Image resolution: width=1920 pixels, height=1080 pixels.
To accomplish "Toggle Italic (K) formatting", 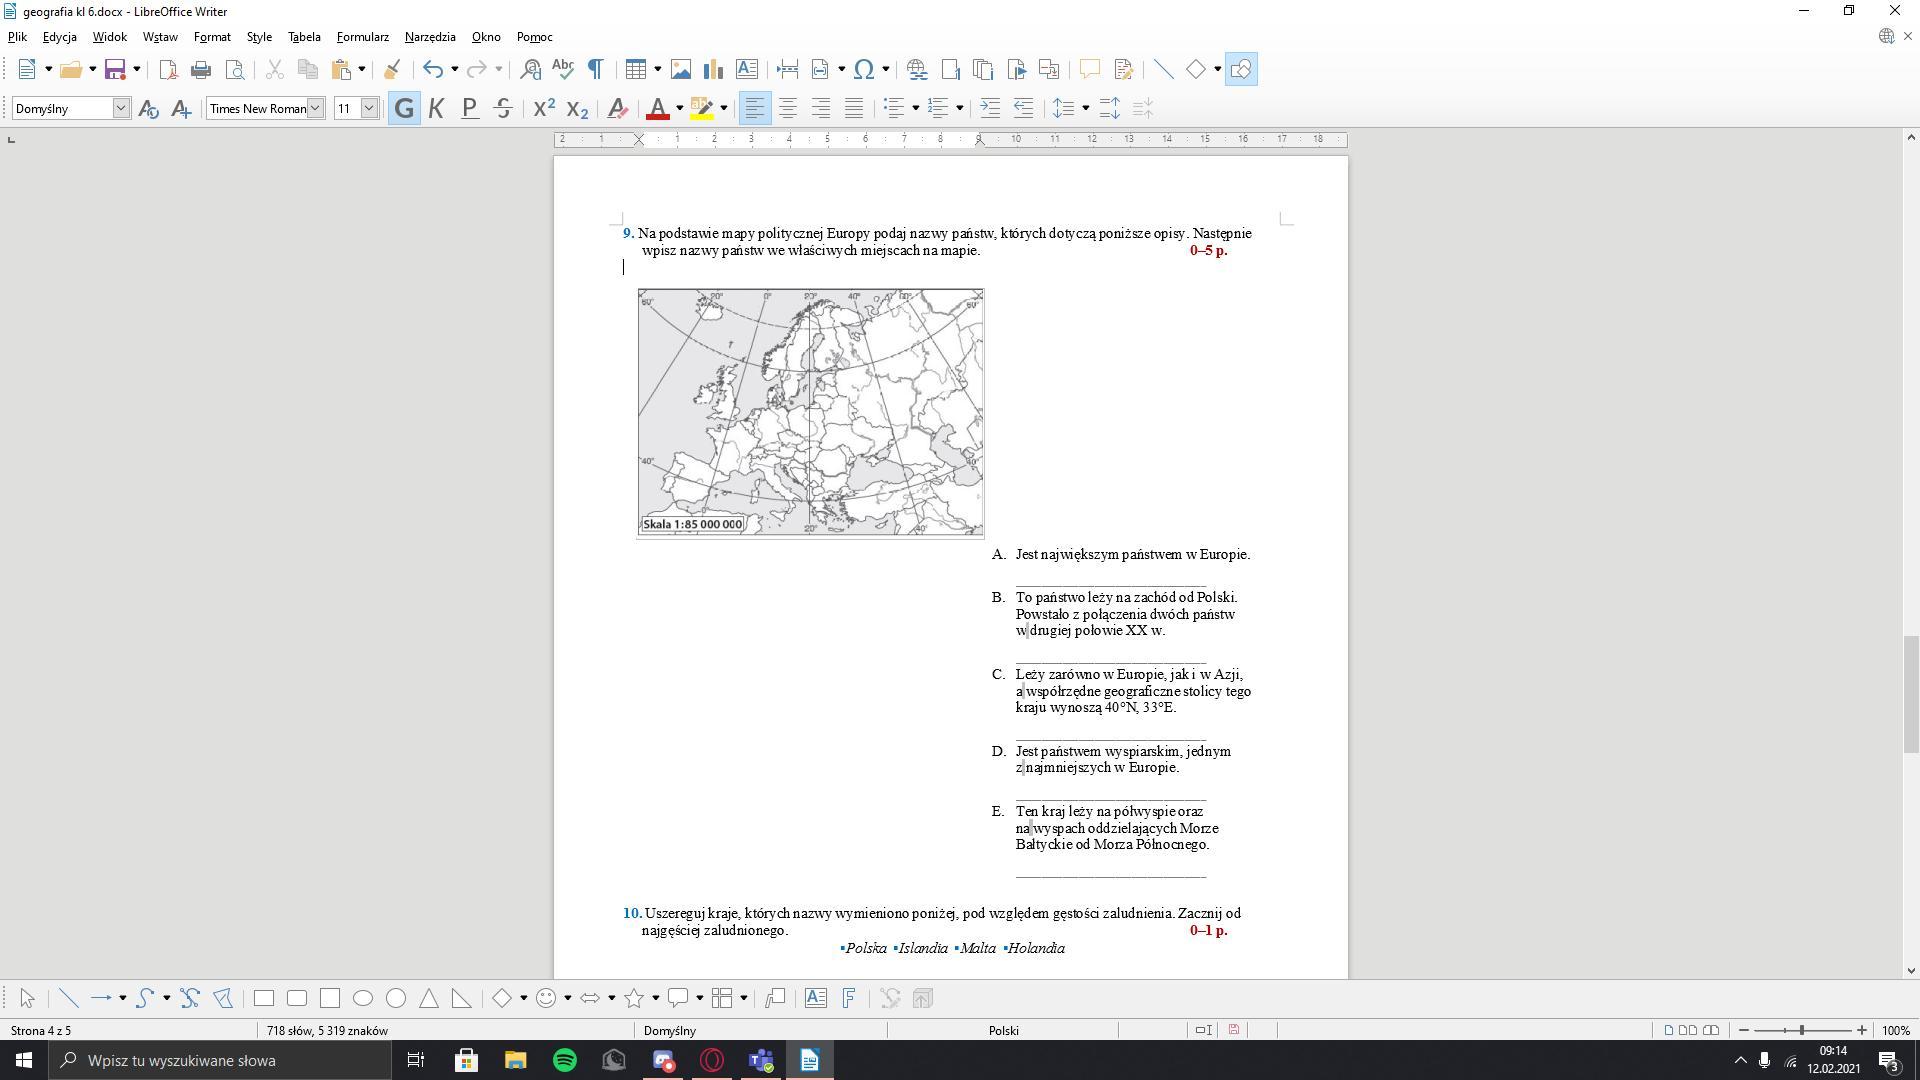I will [436, 108].
